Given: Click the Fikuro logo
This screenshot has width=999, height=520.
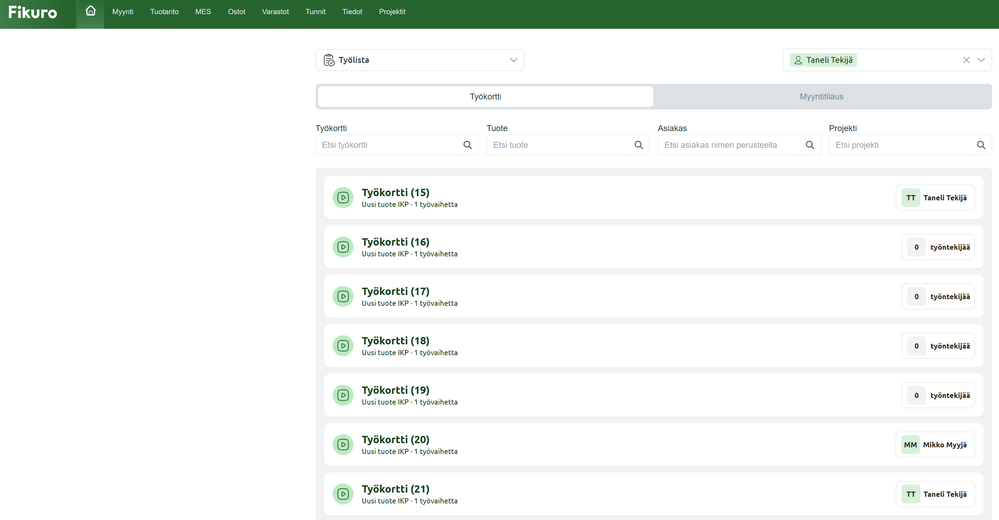Looking at the screenshot, I should pyautogui.click(x=33, y=12).
